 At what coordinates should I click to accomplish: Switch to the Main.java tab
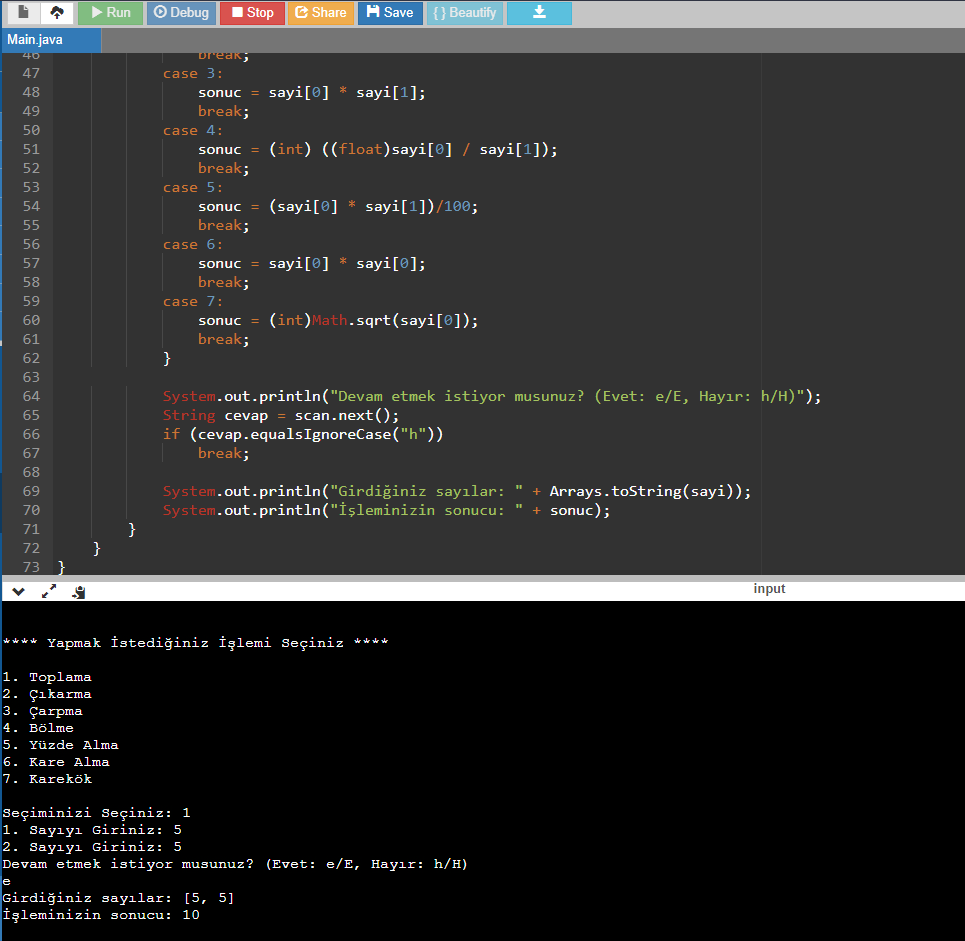click(x=36, y=40)
